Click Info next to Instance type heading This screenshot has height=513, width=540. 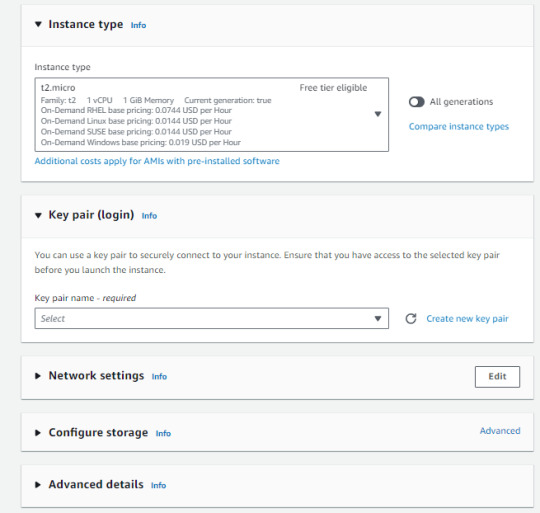pyautogui.click(x=138, y=25)
